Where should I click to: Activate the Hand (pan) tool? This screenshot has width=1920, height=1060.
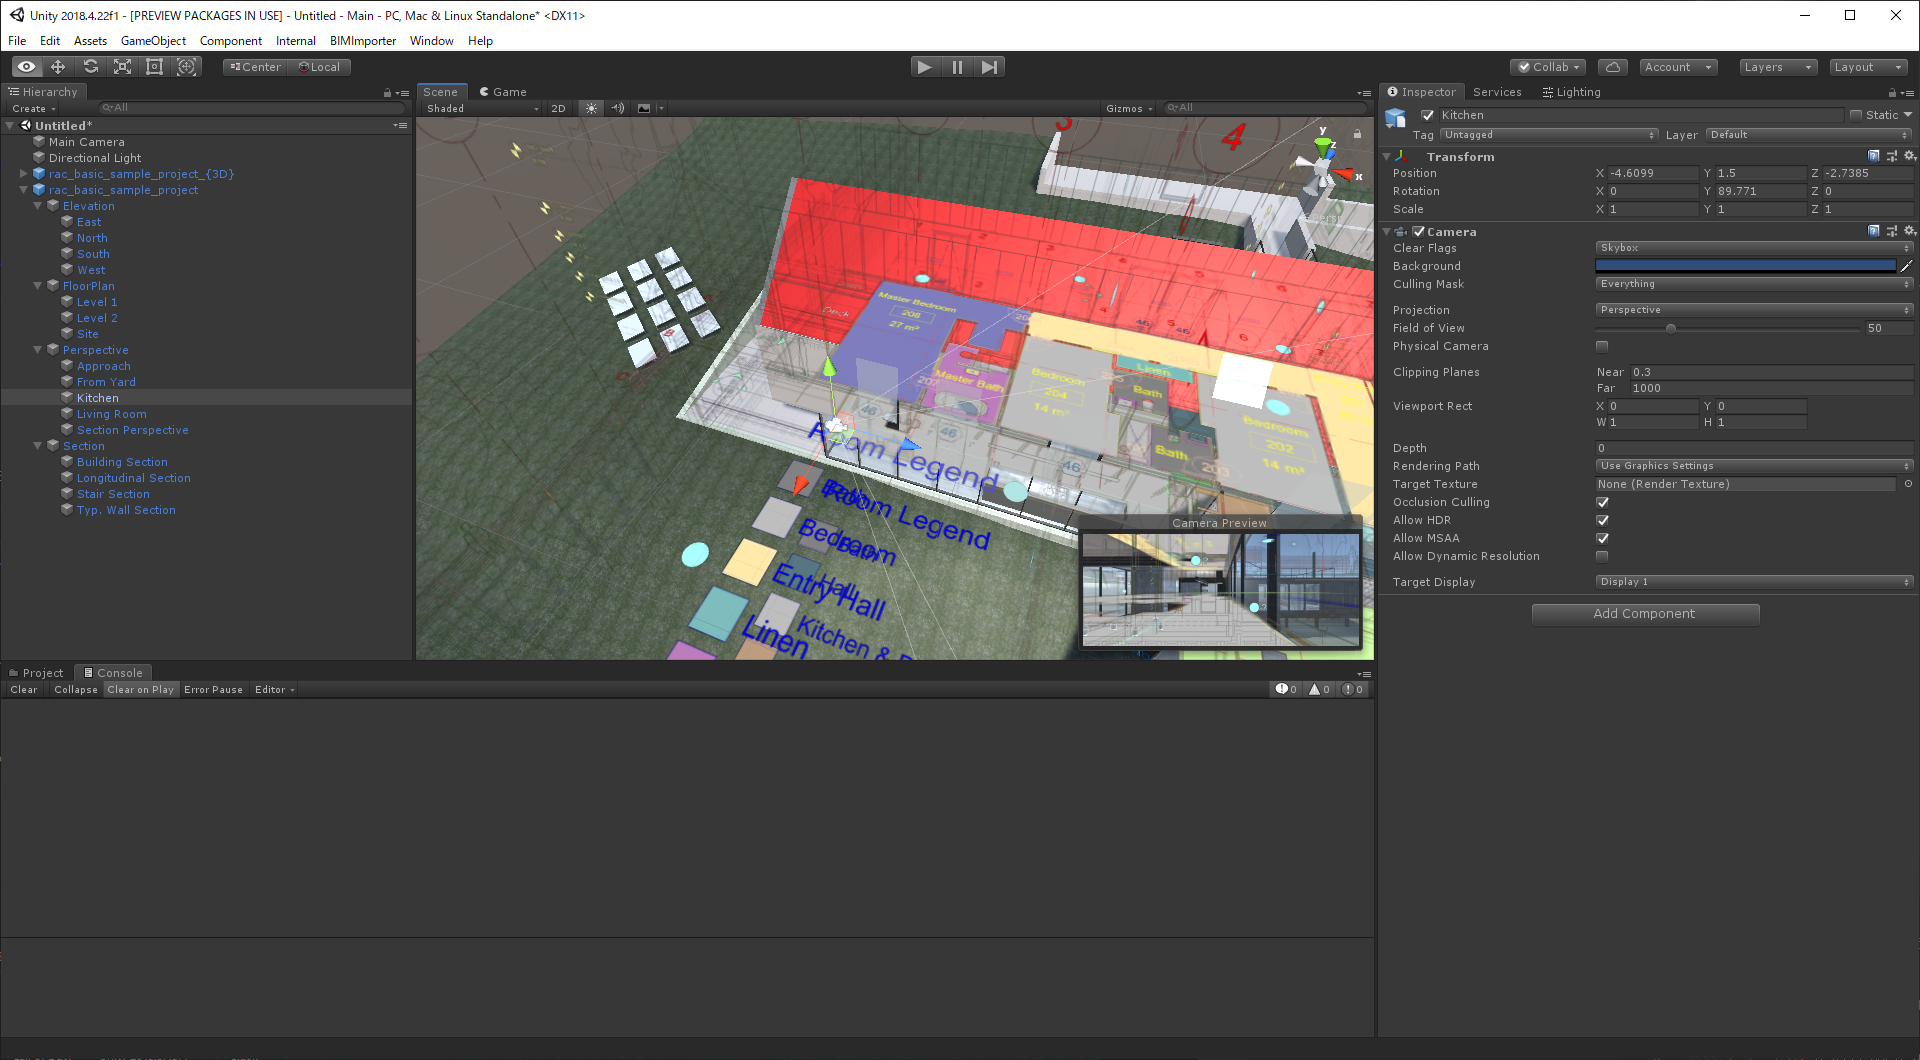25,66
